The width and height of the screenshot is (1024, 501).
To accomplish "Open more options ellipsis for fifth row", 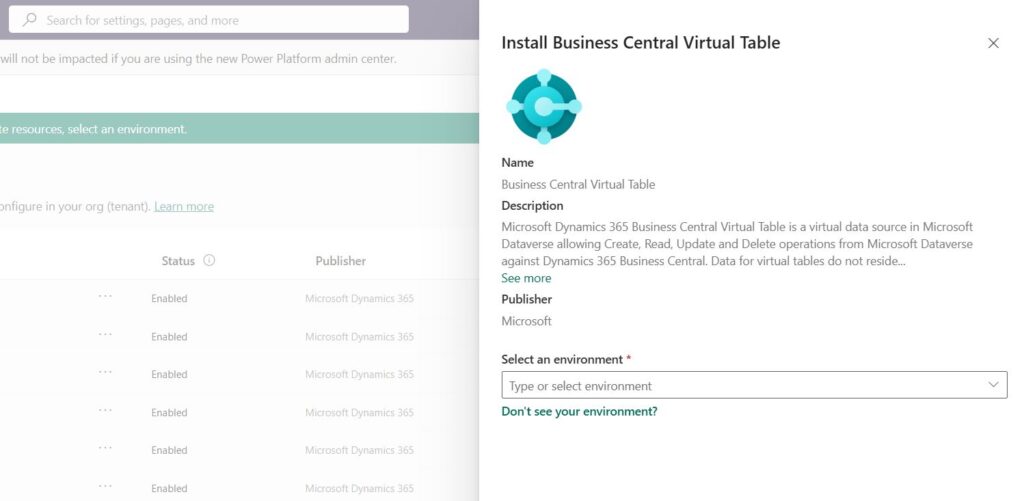I will [105, 450].
